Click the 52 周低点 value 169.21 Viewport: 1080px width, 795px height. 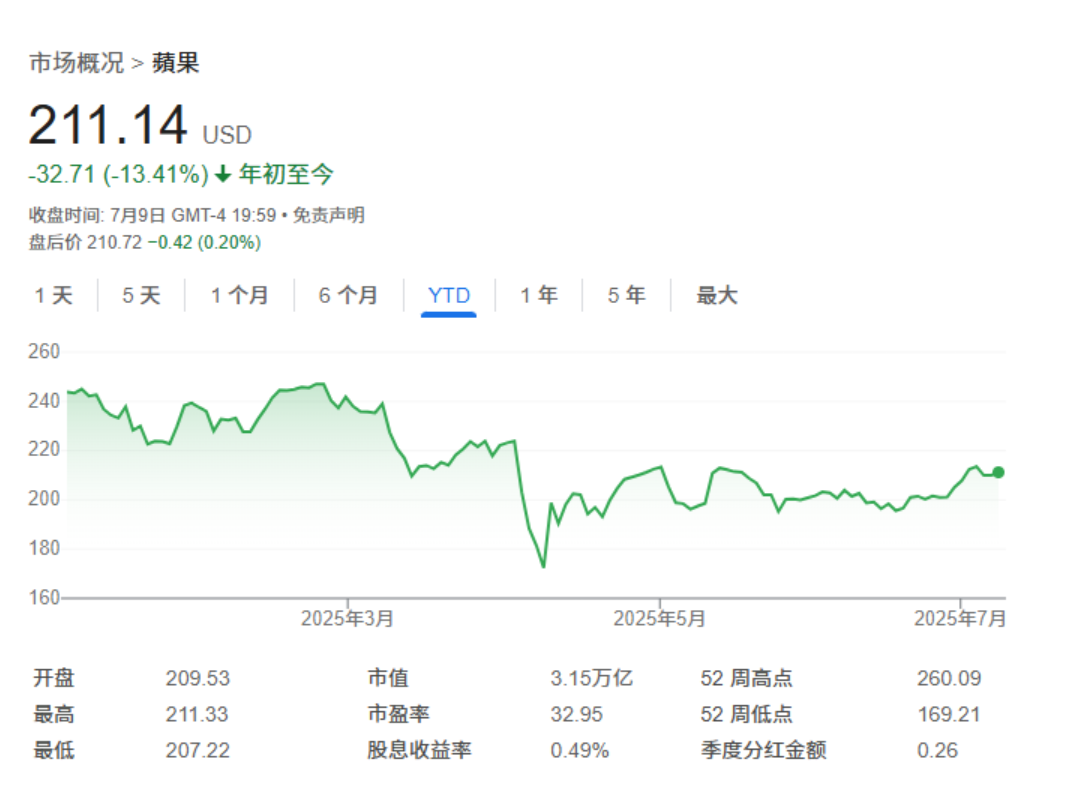point(948,714)
